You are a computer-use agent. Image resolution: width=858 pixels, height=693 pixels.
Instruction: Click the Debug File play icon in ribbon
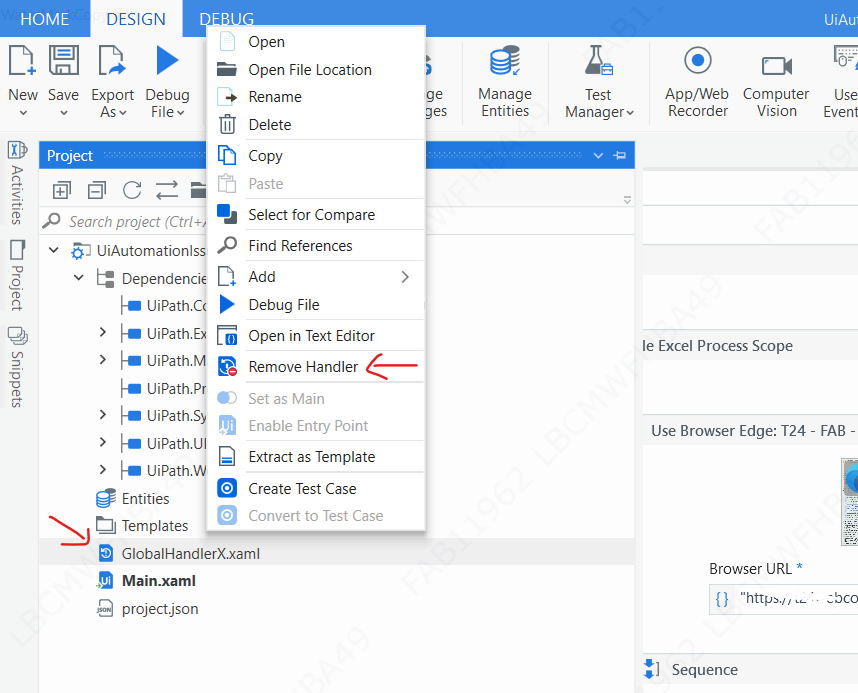pyautogui.click(x=167, y=60)
